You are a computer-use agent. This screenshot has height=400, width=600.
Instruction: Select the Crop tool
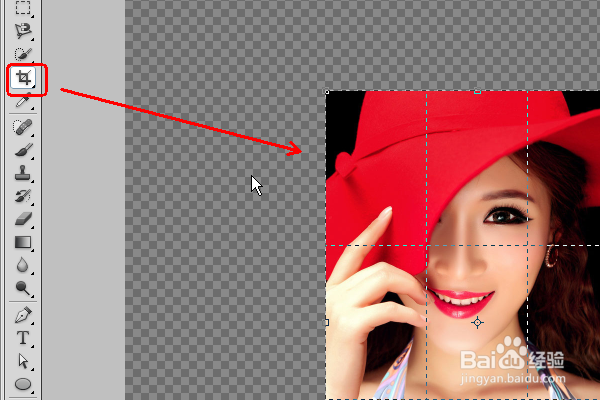tap(23, 78)
